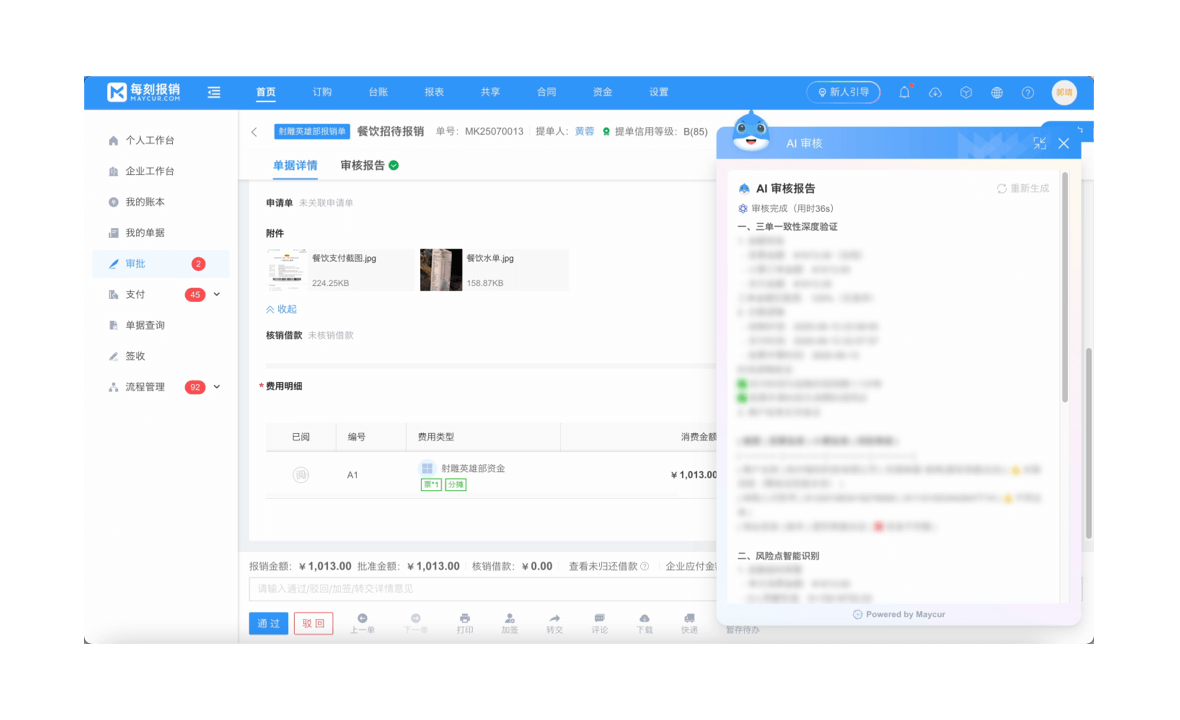1180x720 pixels.
Task: Click the notification bell icon
Action: click(904, 92)
